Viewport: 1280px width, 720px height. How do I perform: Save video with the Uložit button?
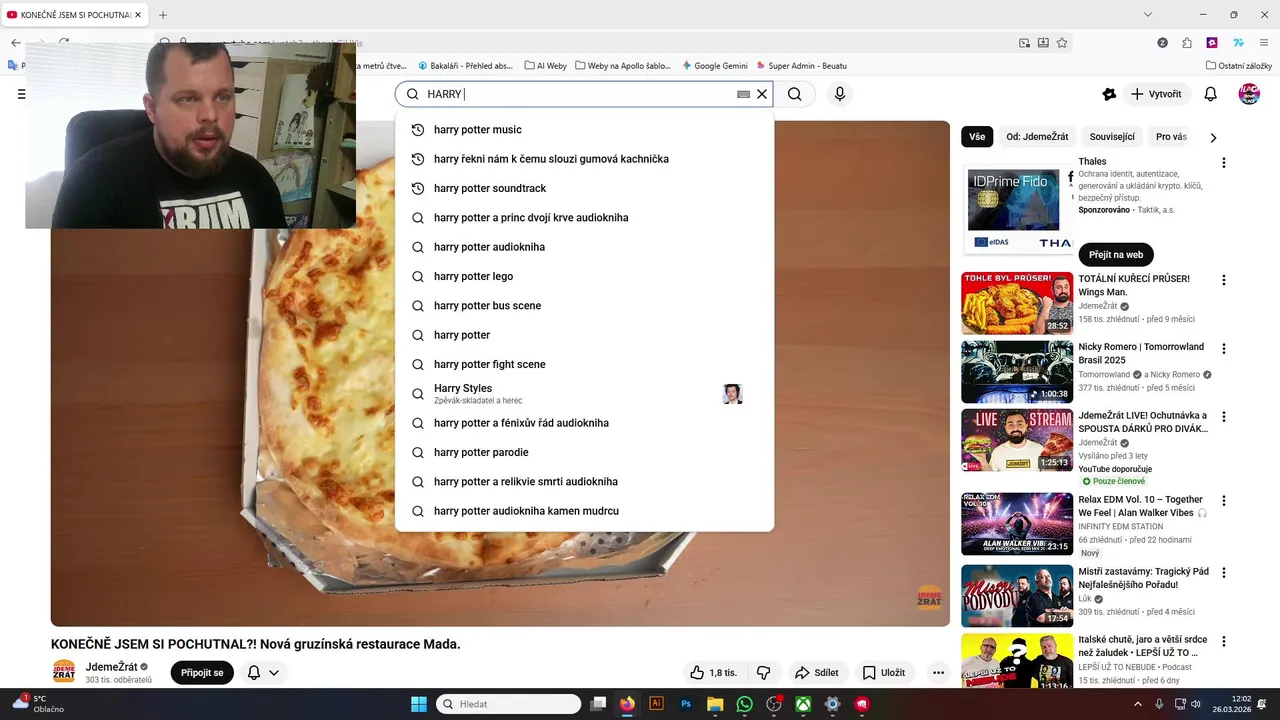[x=884, y=673]
